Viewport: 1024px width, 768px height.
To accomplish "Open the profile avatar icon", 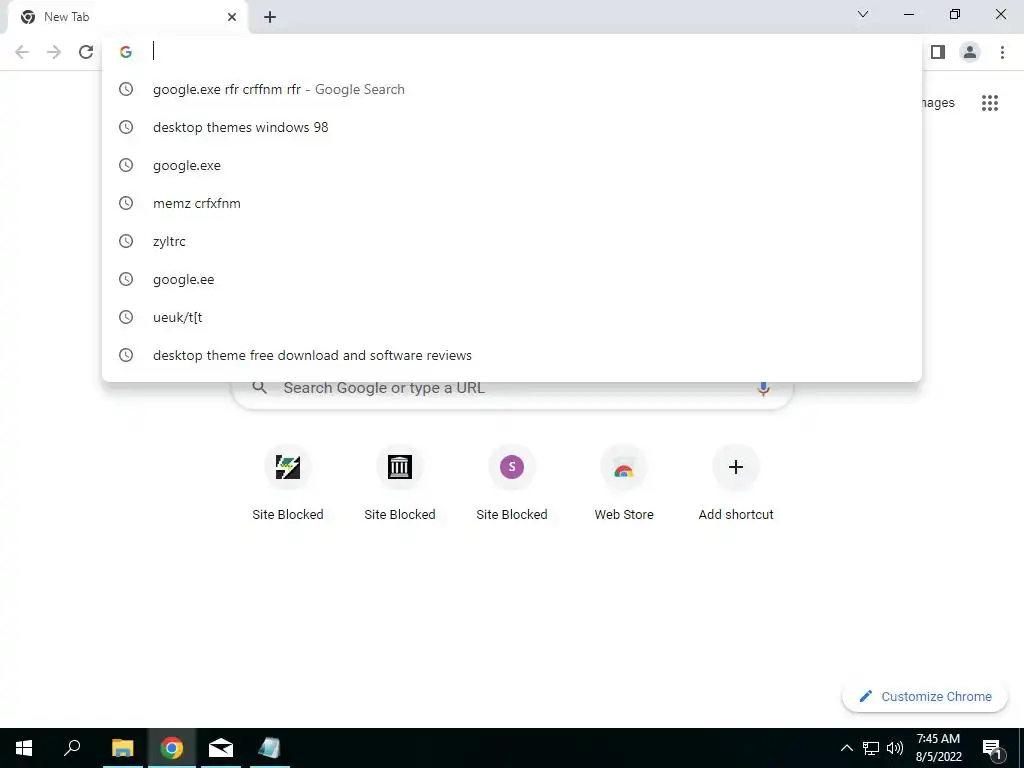I will (x=970, y=52).
